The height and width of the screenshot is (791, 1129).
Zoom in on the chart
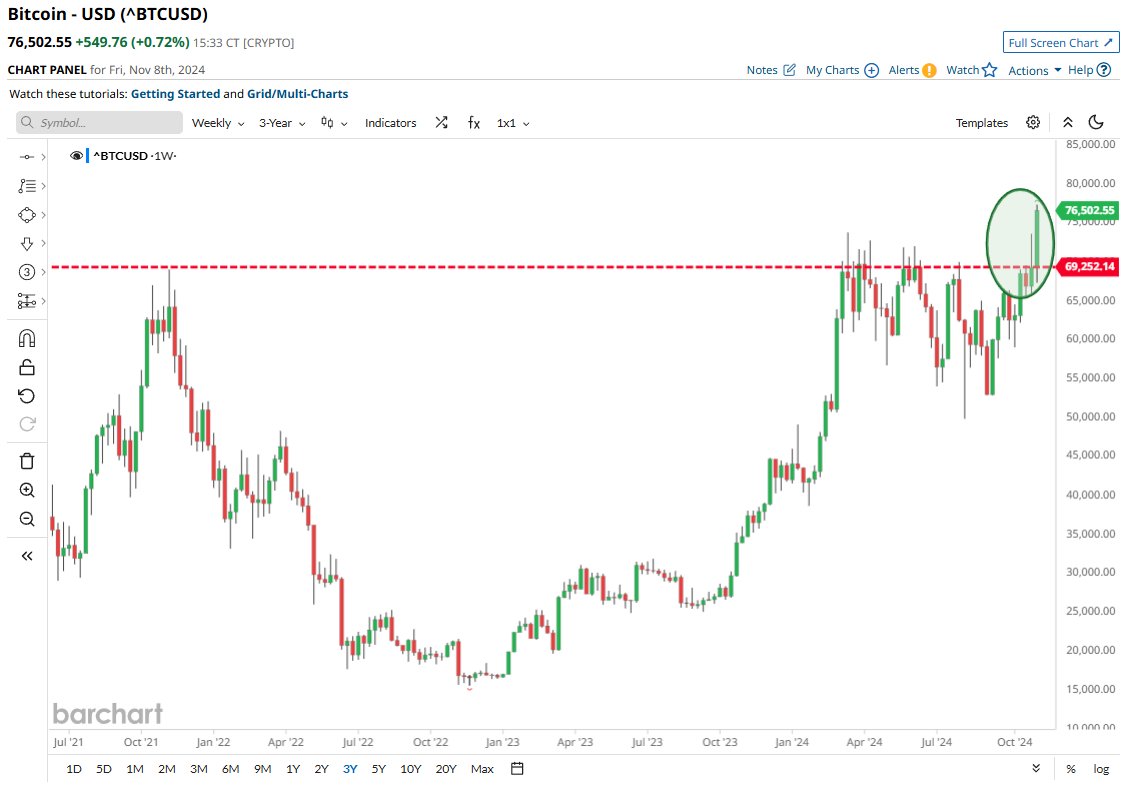tap(27, 490)
